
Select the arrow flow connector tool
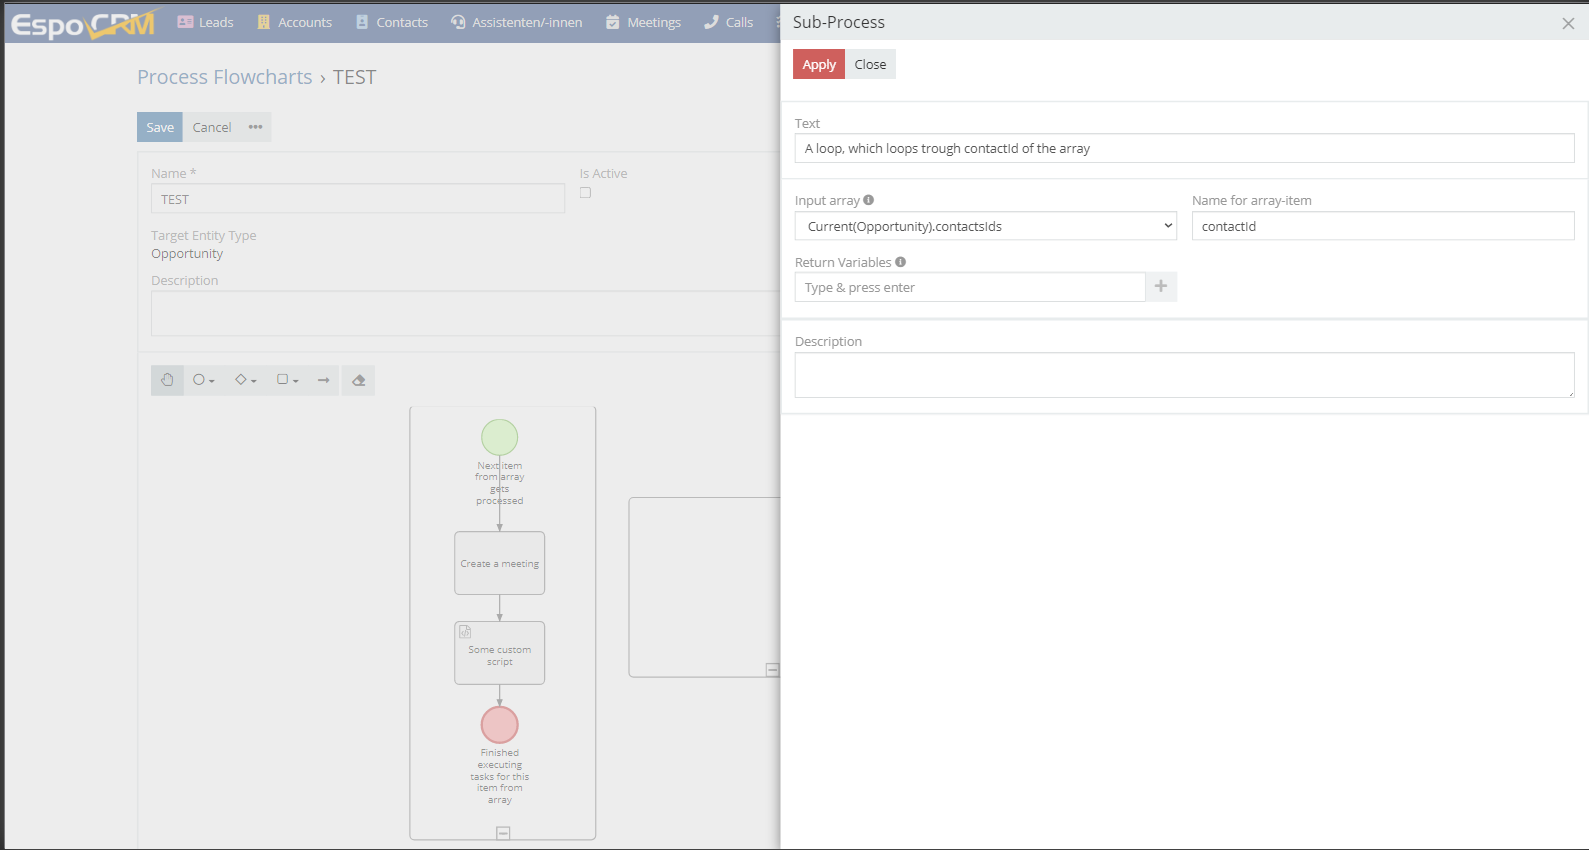pos(323,380)
